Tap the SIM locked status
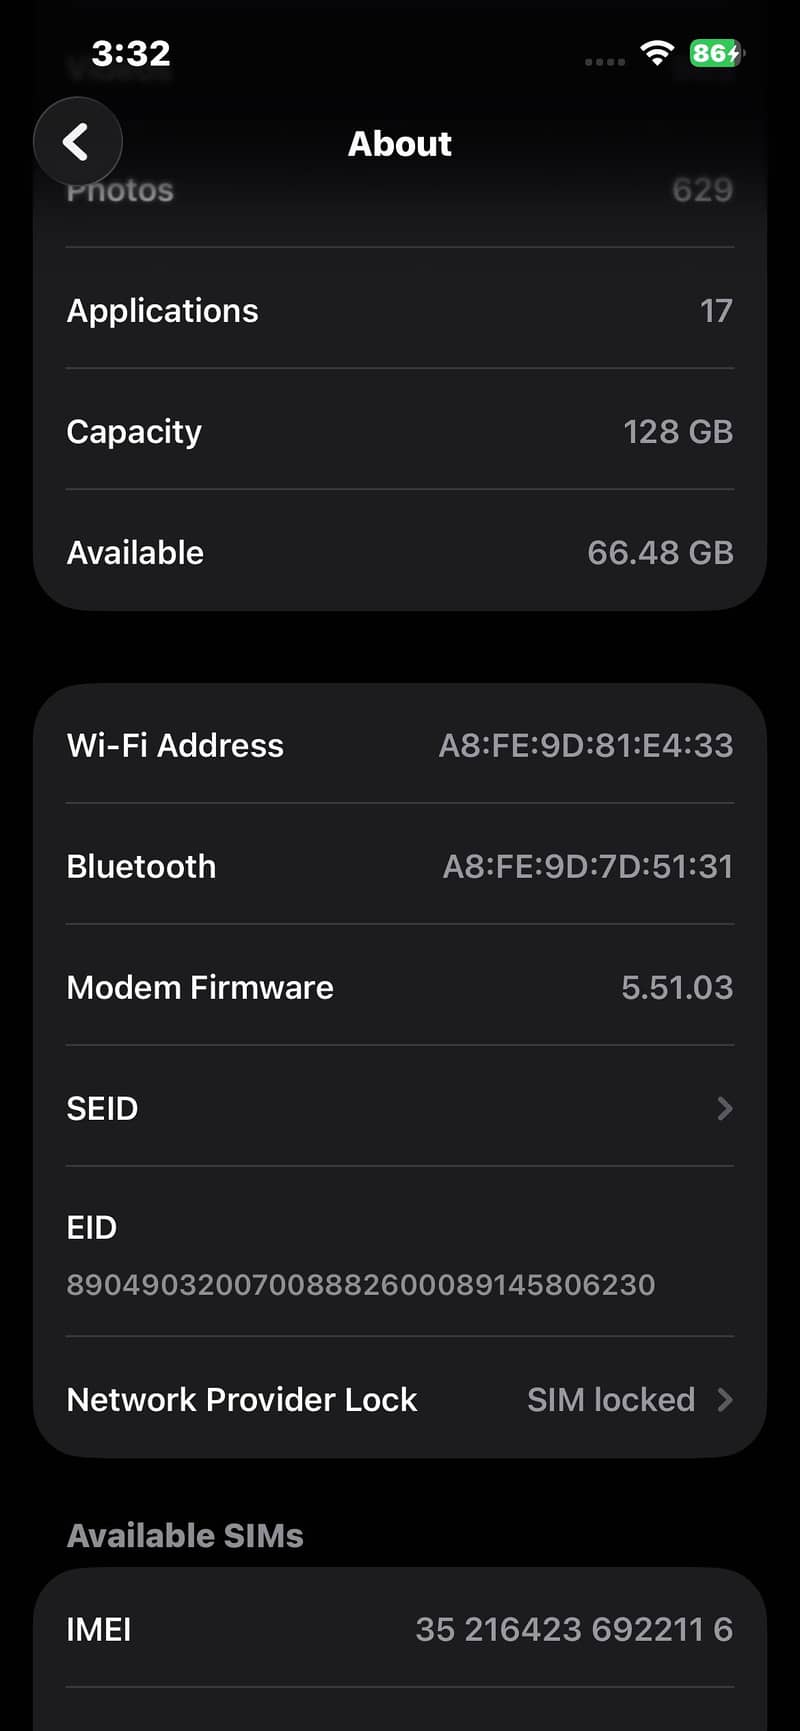800x1731 pixels. (x=610, y=1399)
